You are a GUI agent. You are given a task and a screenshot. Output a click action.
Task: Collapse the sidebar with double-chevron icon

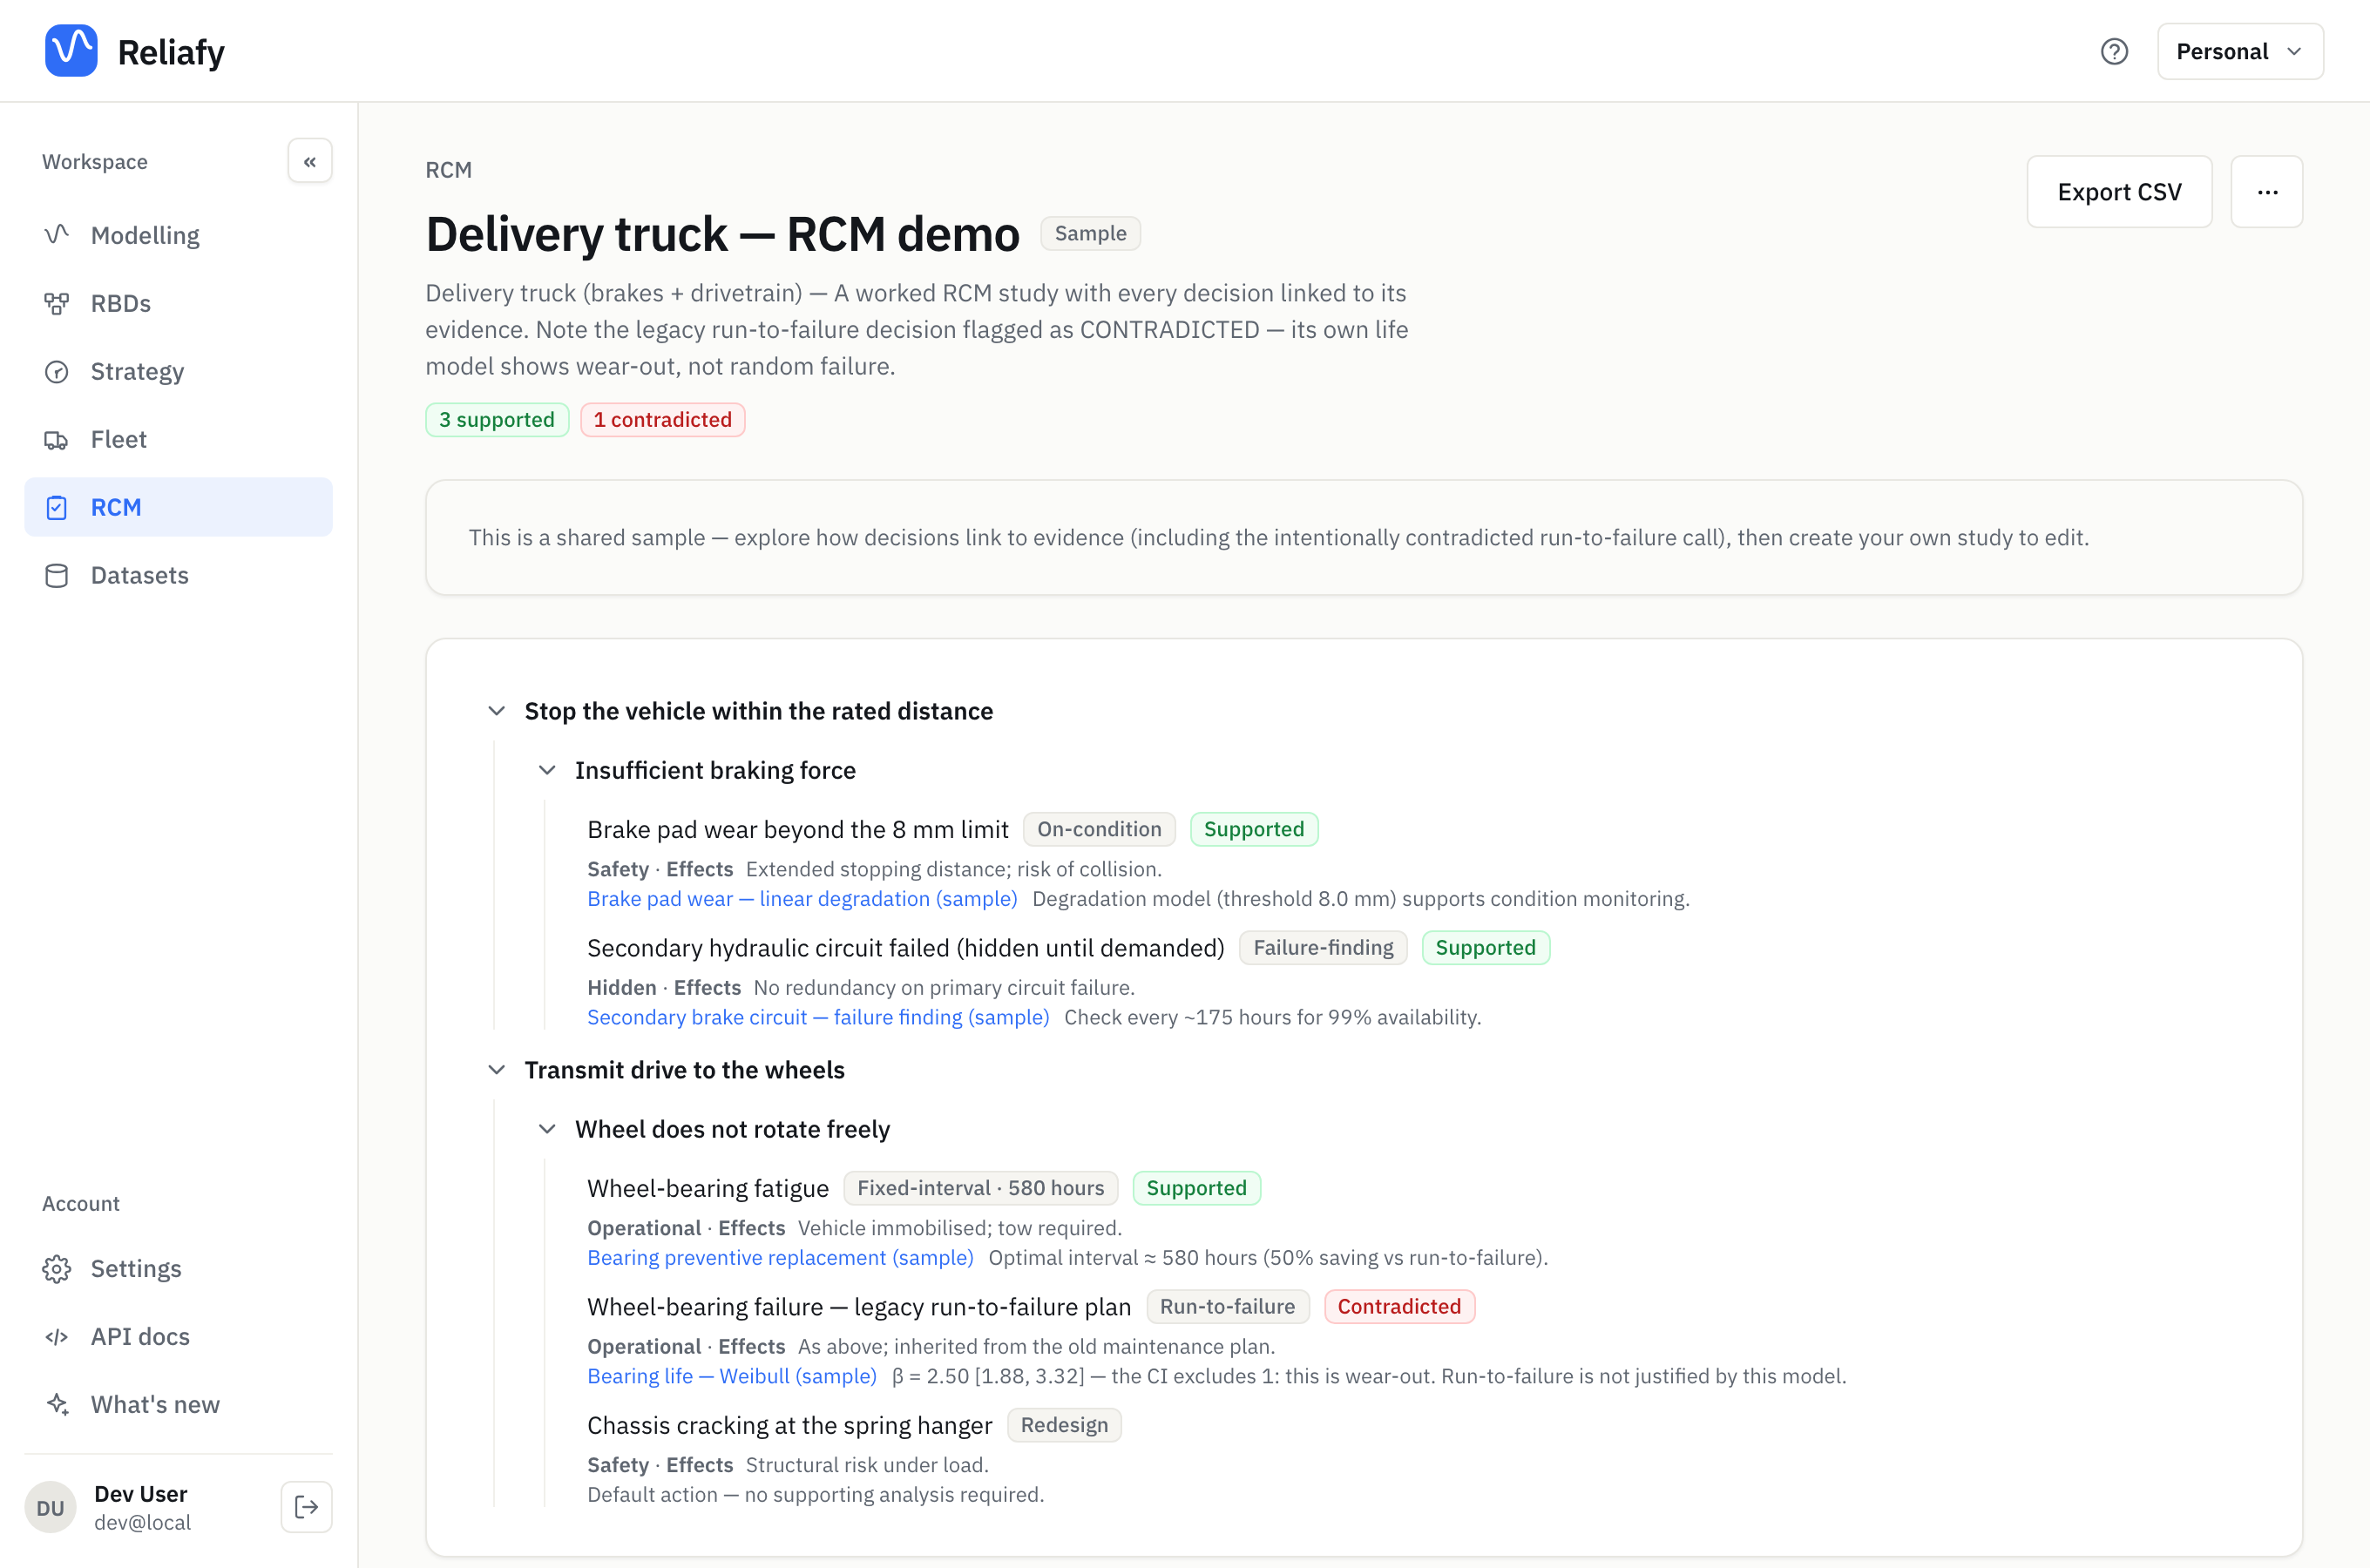[310, 161]
